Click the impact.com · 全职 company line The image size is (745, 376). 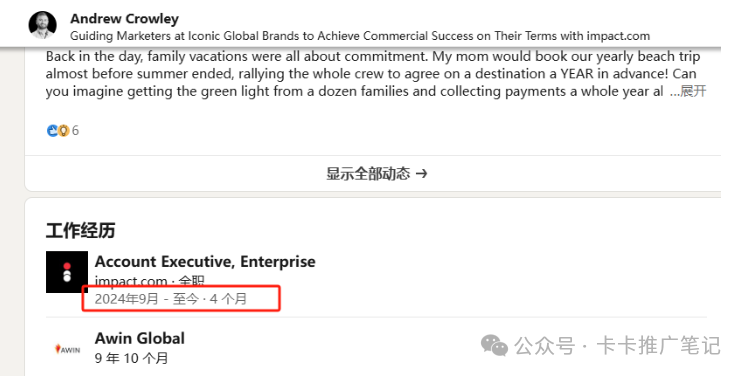tap(149, 281)
